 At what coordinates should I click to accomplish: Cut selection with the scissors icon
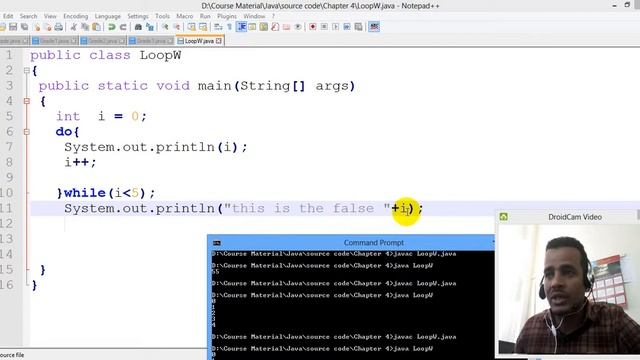point(73,27)
